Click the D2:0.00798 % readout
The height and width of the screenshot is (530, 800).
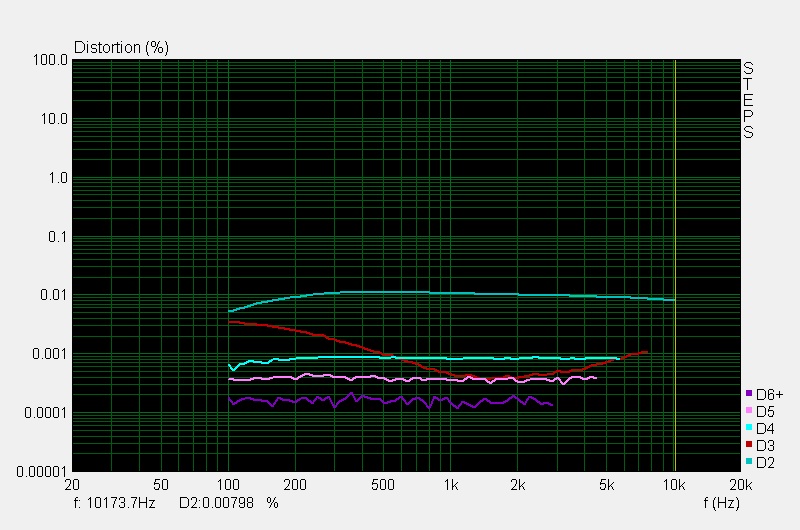[229, 503]
